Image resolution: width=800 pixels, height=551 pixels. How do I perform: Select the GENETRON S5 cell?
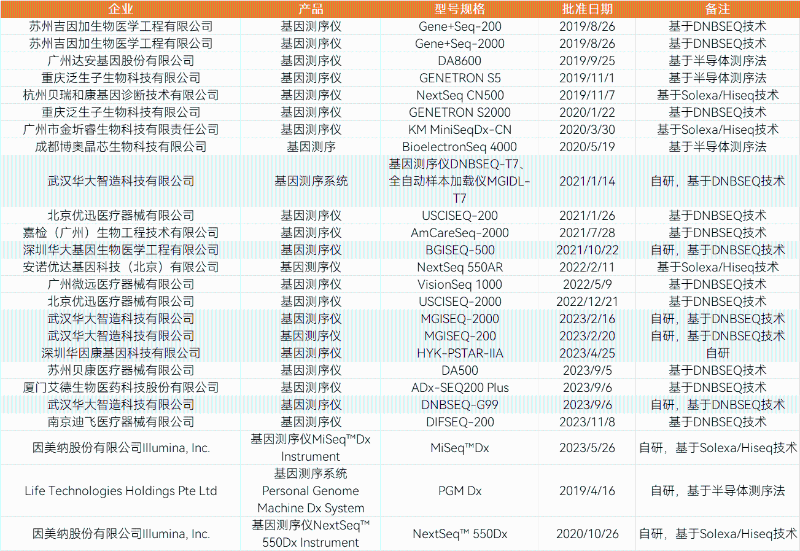click(x=459, y=78)
